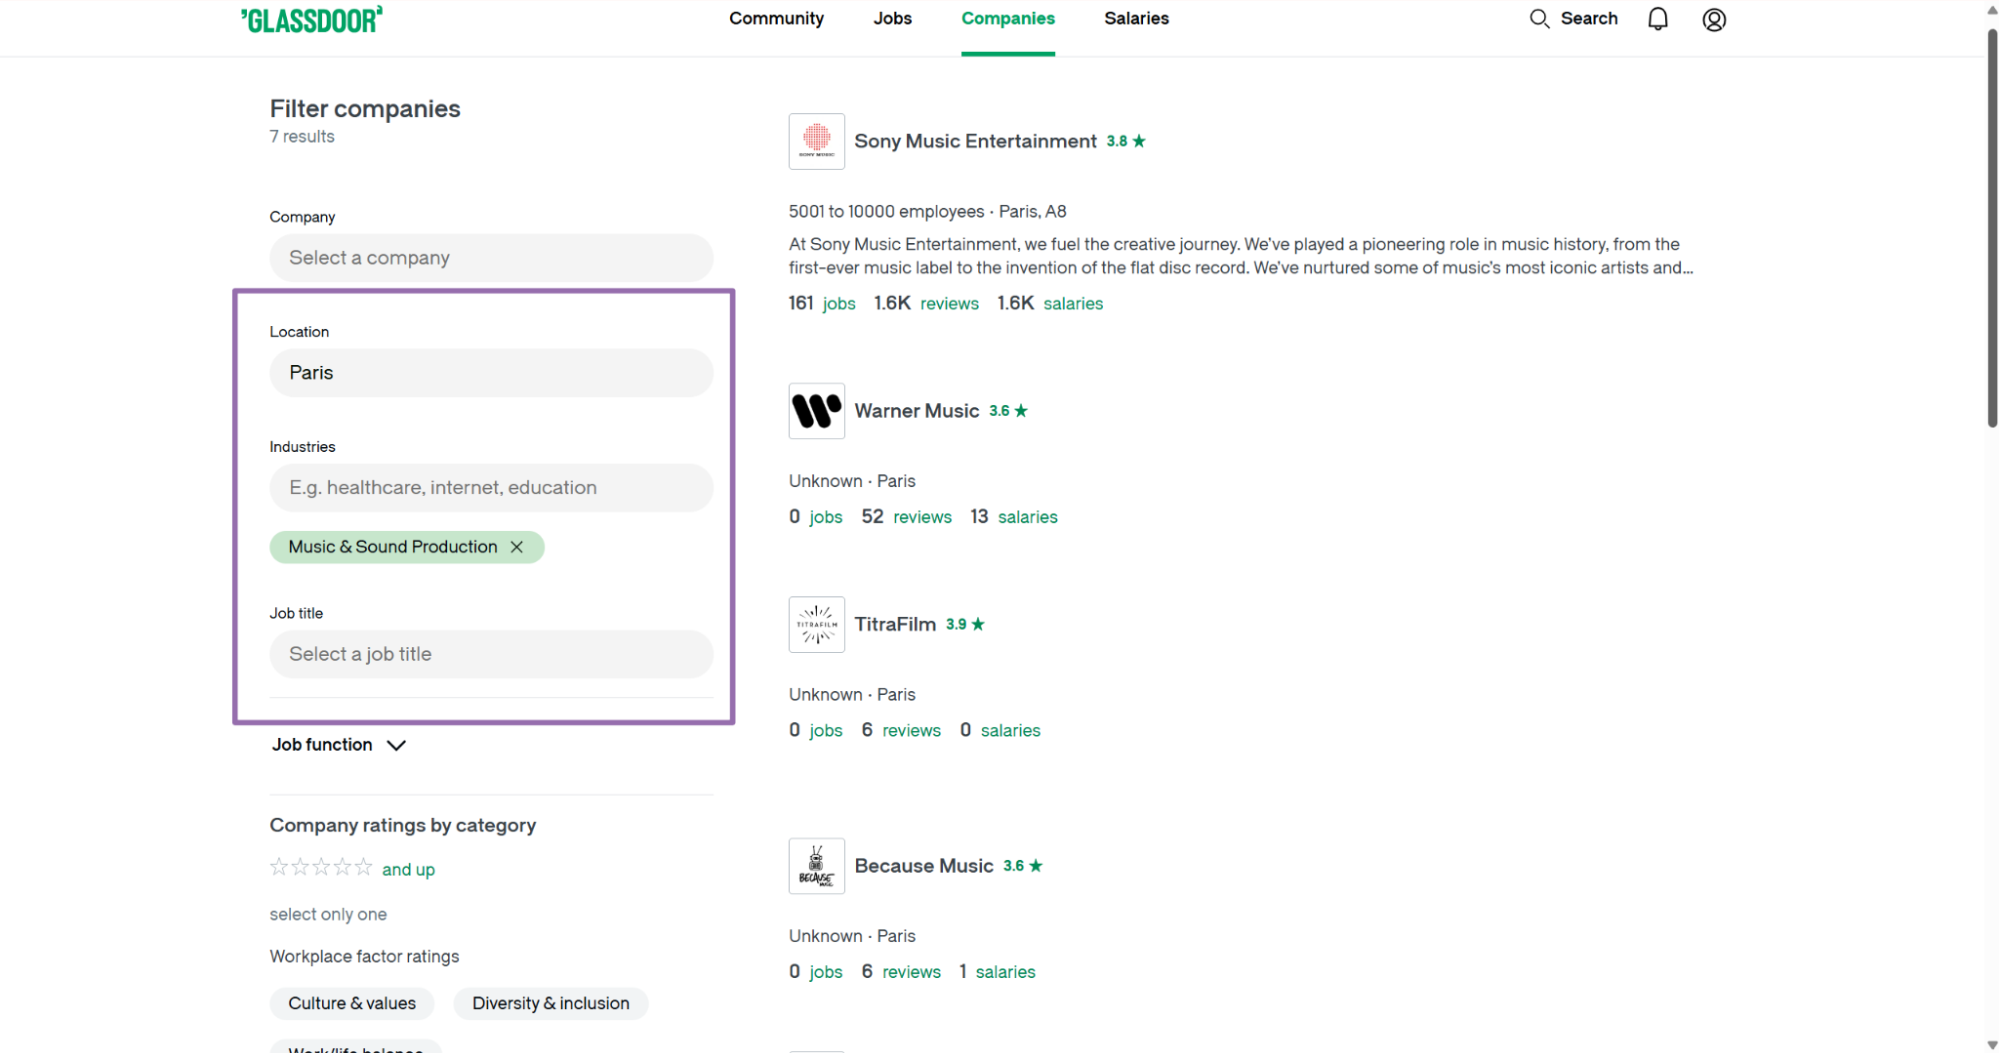Click the Search label in header

tap(1589, 18)
